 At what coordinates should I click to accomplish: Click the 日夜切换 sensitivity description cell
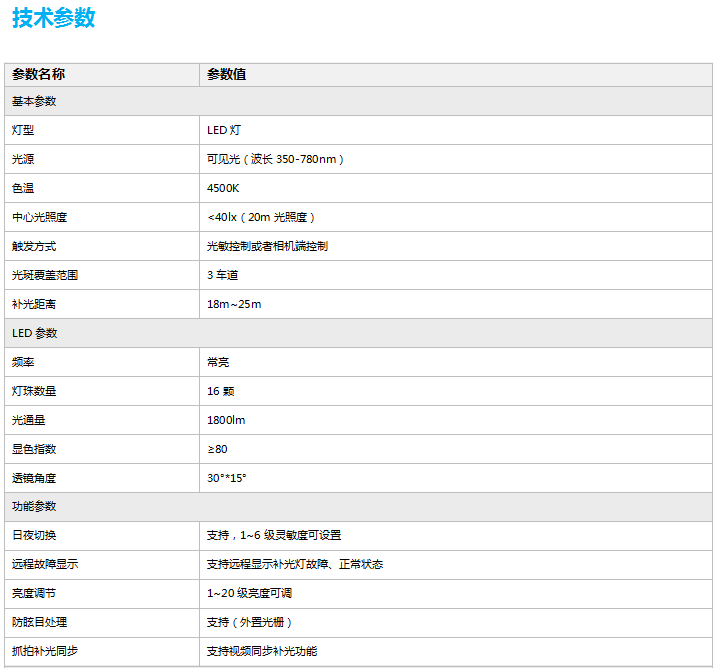(274, 536)
